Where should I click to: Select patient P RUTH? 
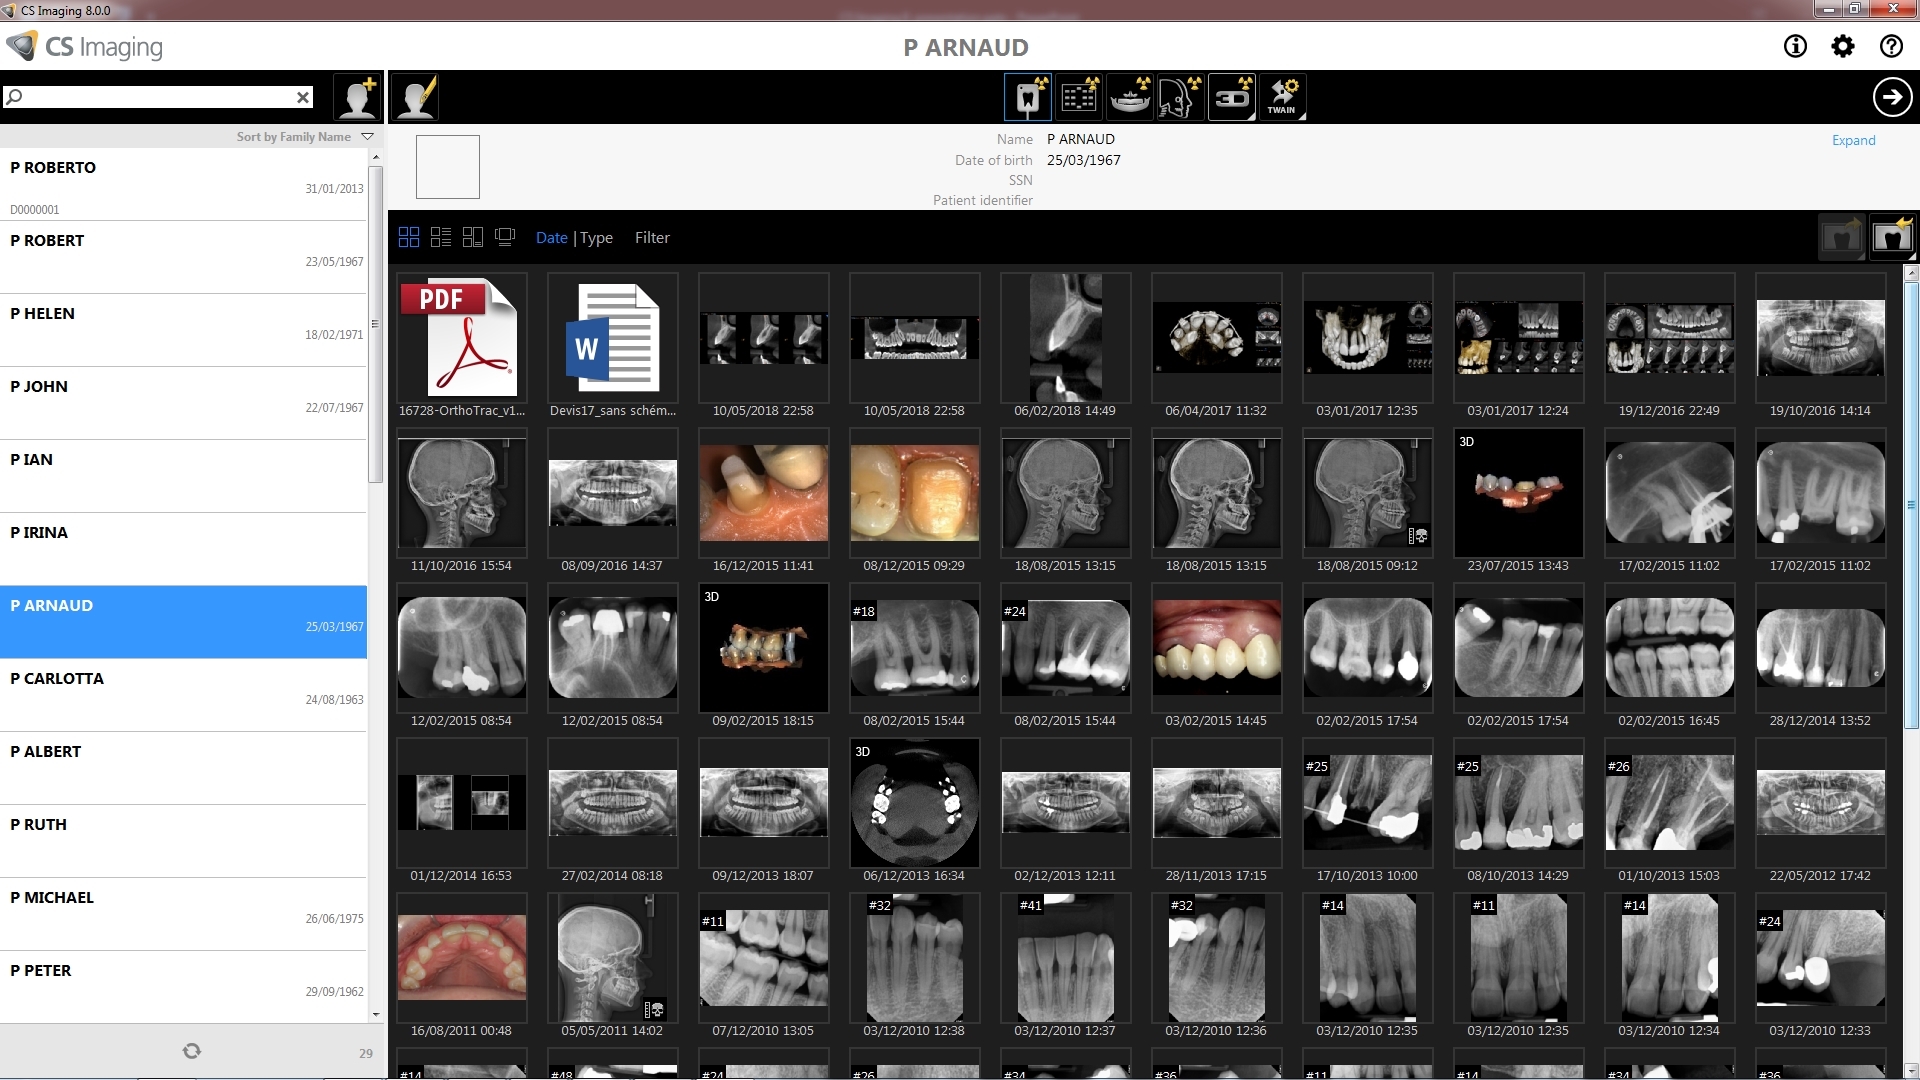tap(184, 841)
